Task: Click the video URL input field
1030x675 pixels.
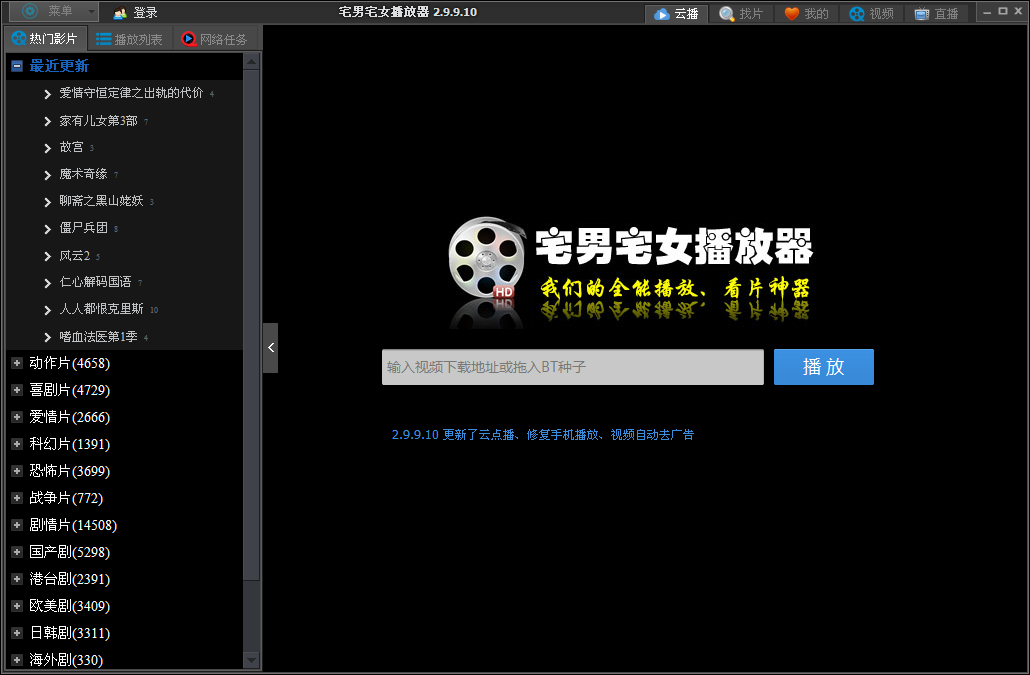Action: click(x=572, y=367)
